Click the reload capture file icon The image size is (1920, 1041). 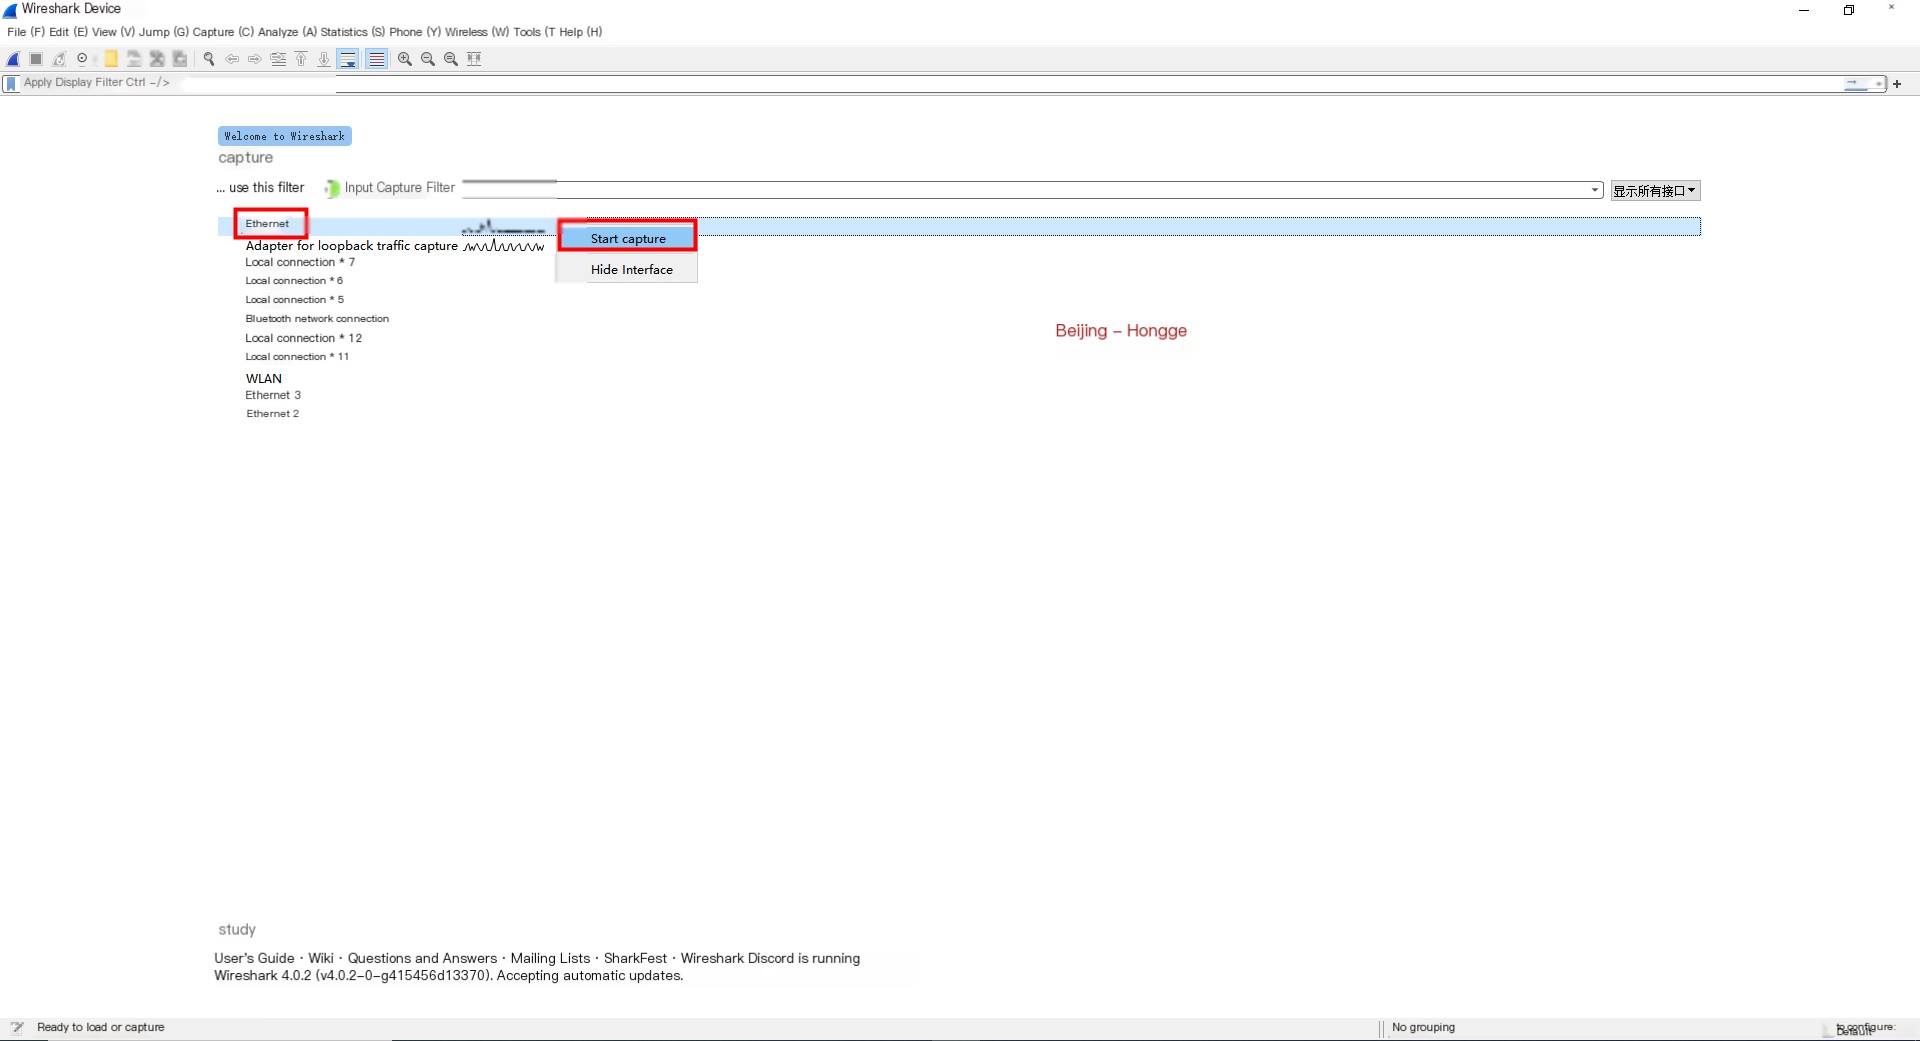[x=180, y=59]
